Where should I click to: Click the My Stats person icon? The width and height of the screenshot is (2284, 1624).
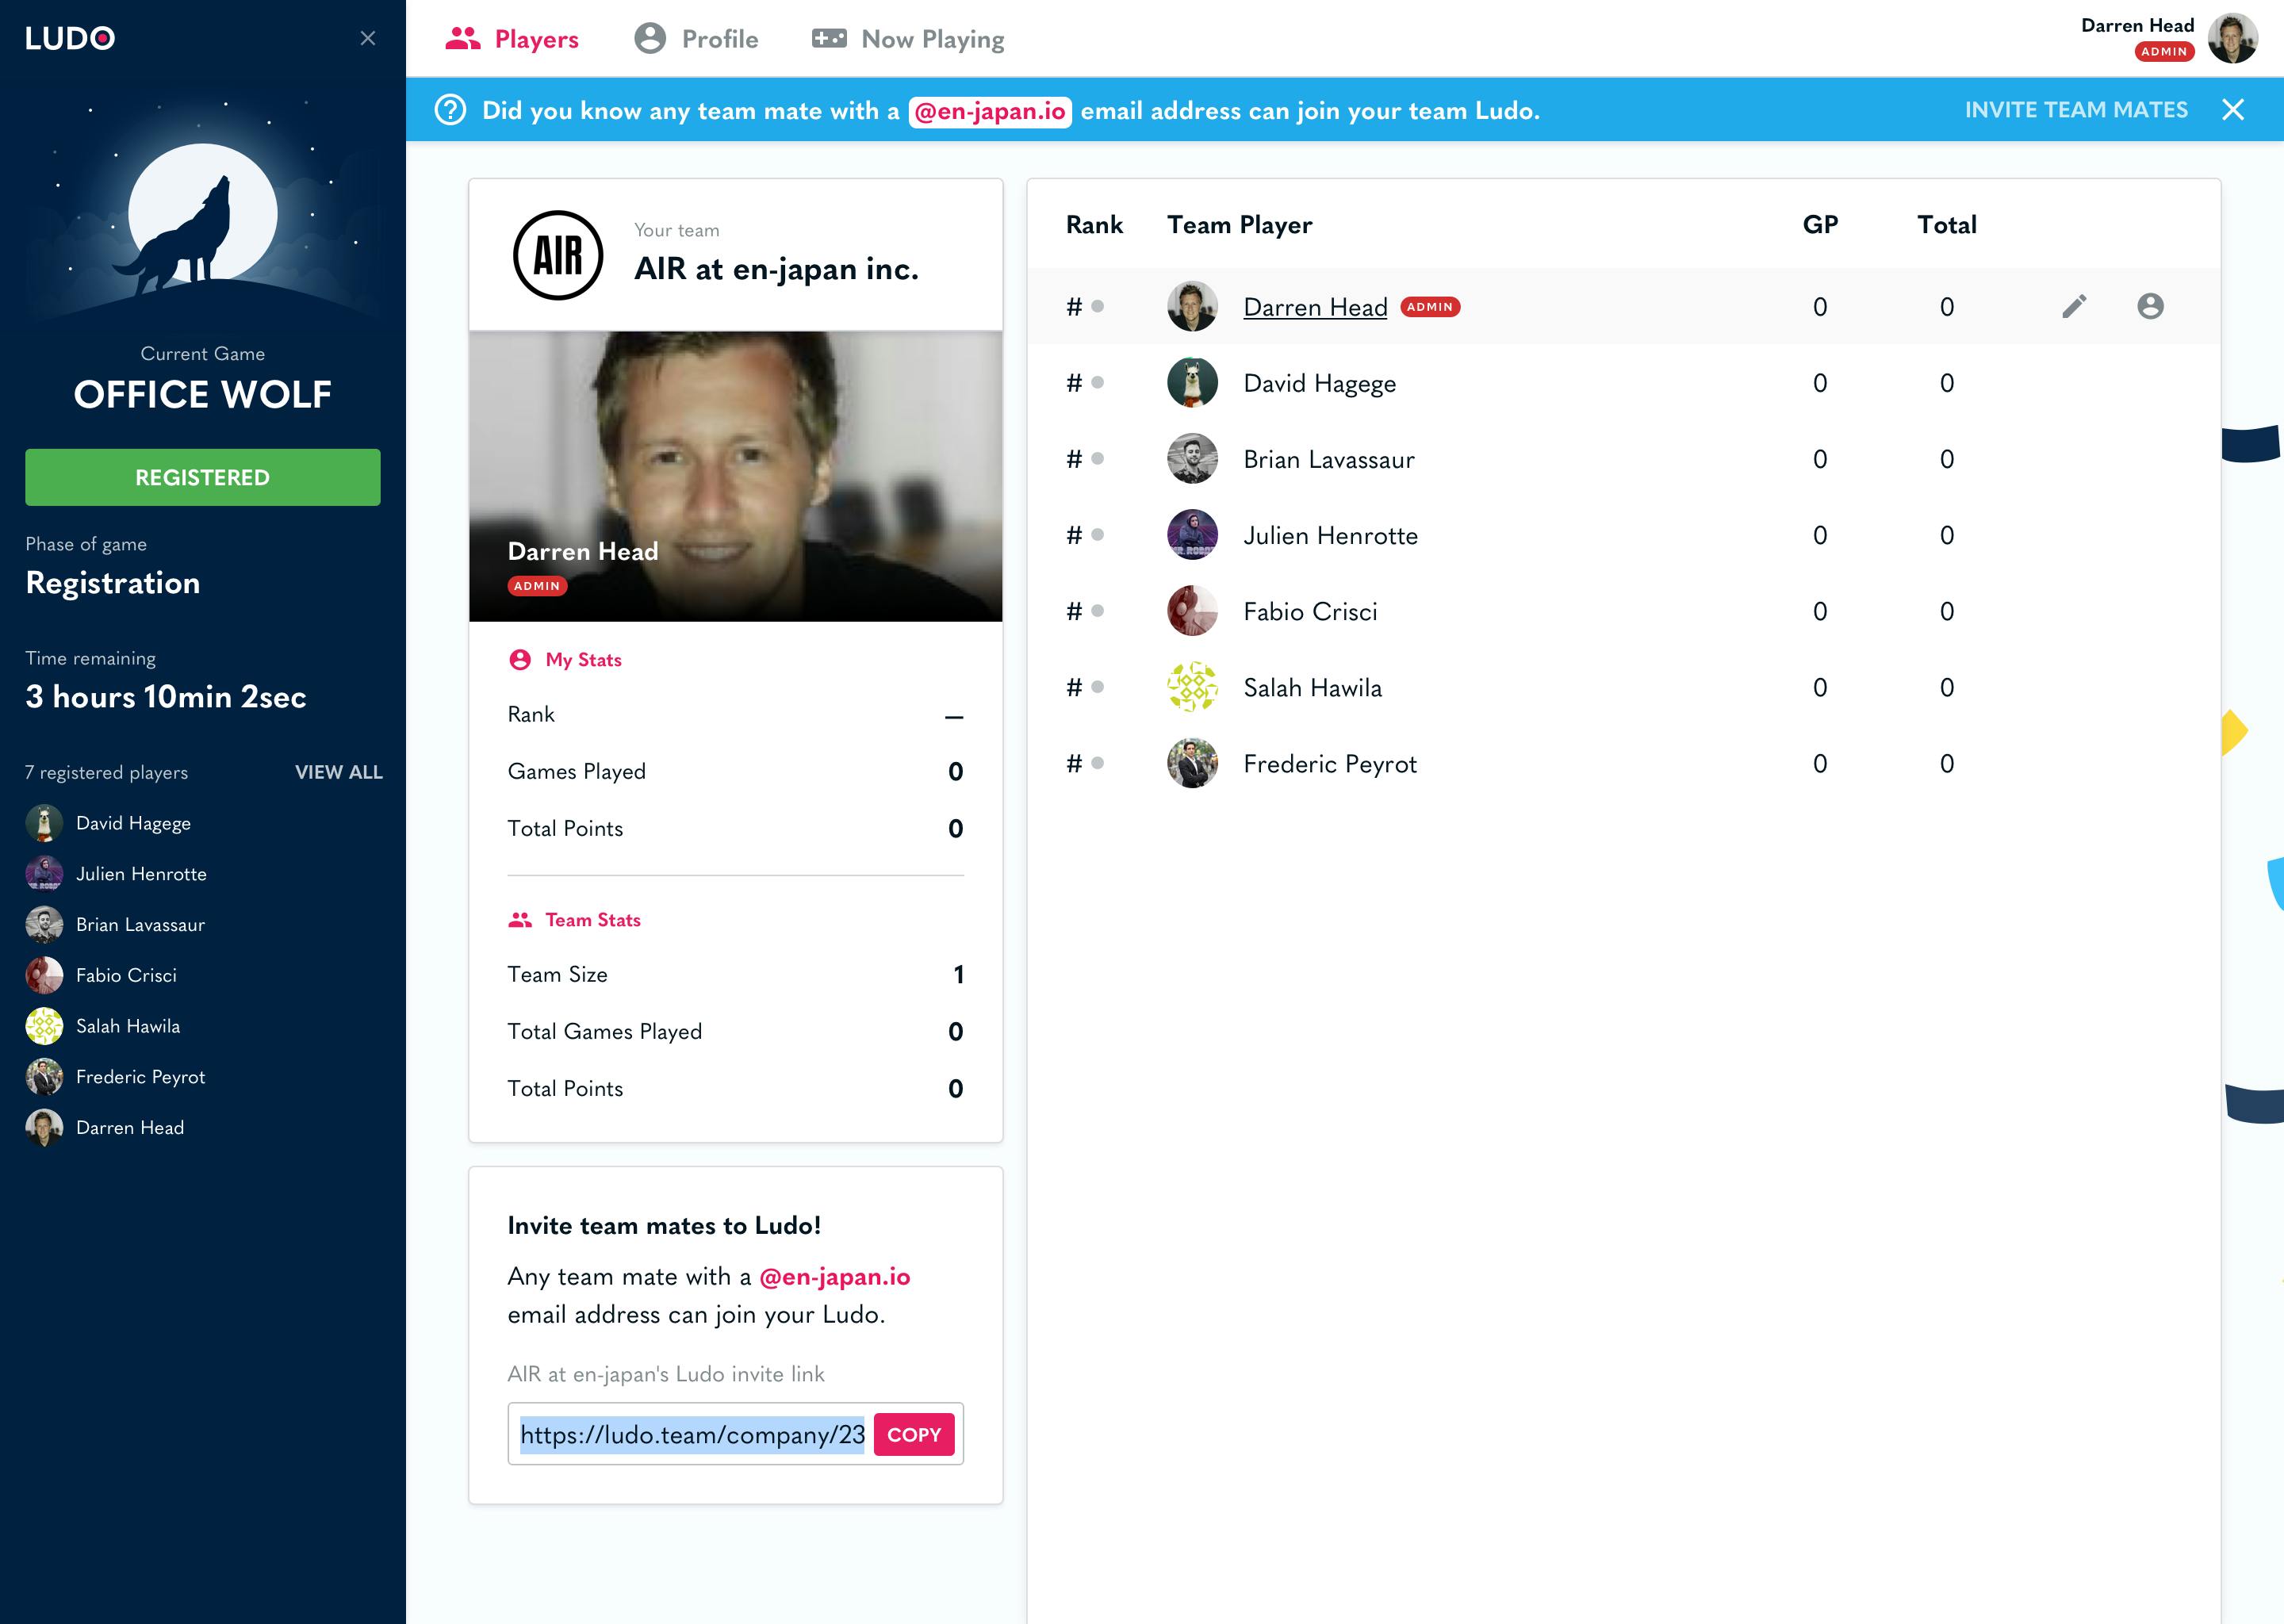click(x=520, y=659)
